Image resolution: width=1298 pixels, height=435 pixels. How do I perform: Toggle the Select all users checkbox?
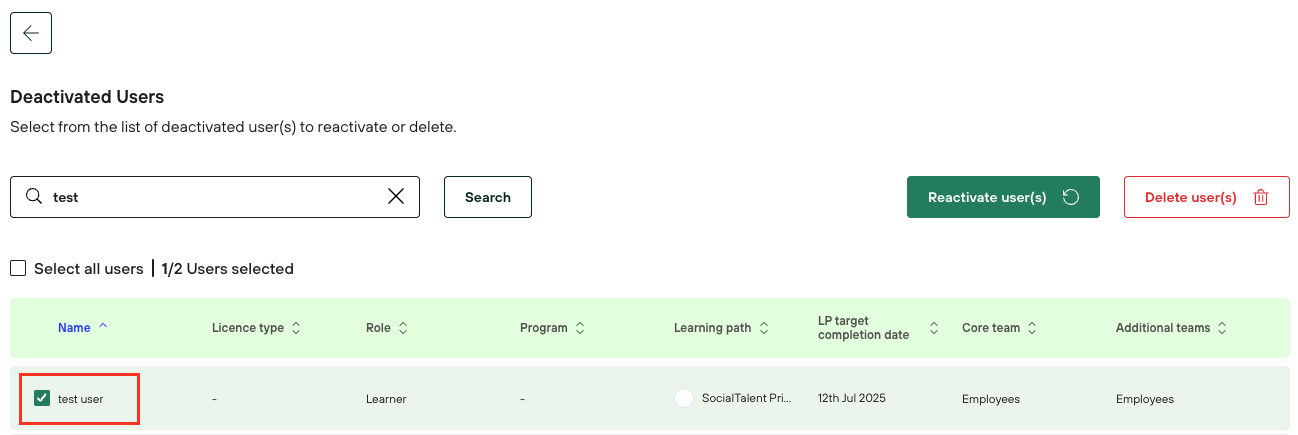18,268
